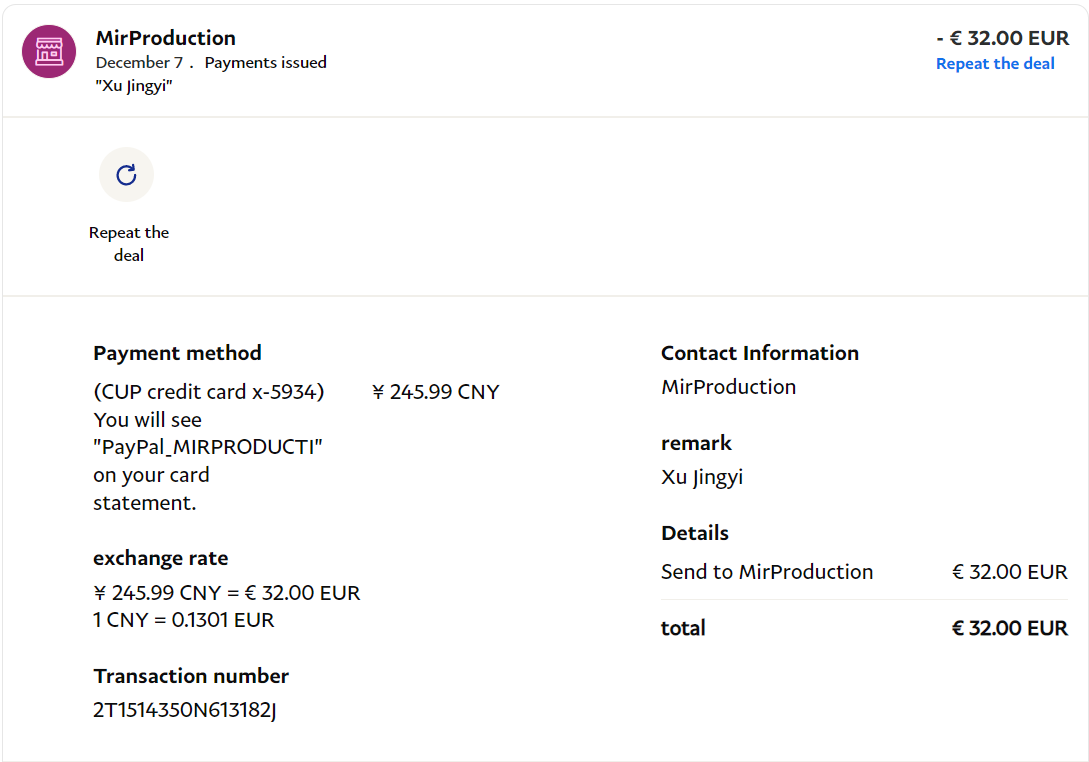1089x762 pixels.
Task: Click the "Send to MirProduction" details line
Action: point(766,572)
